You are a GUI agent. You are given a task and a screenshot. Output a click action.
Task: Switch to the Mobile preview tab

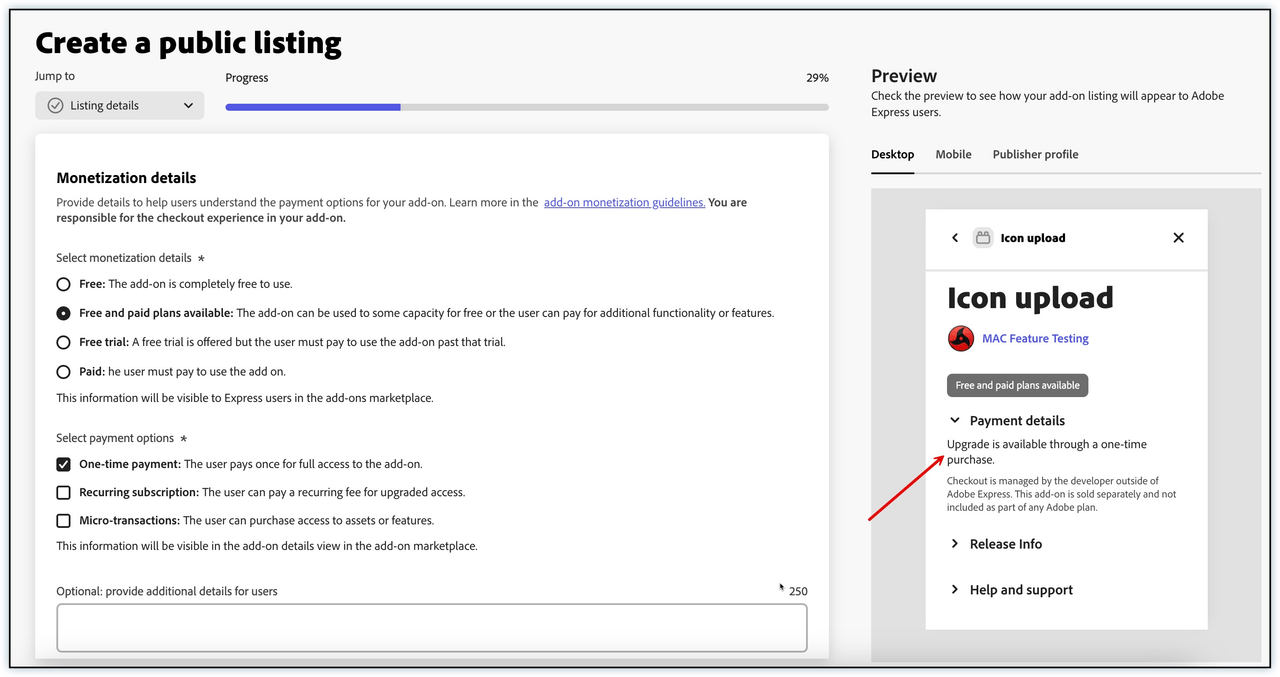click(953, 154)
